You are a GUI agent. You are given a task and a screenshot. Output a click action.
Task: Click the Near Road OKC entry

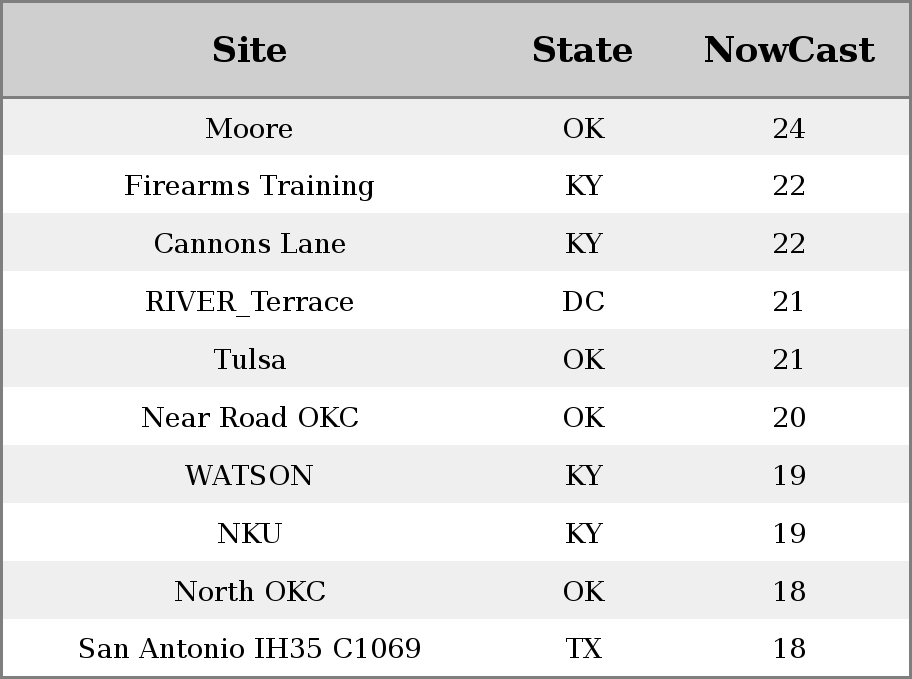coord(250,417)
